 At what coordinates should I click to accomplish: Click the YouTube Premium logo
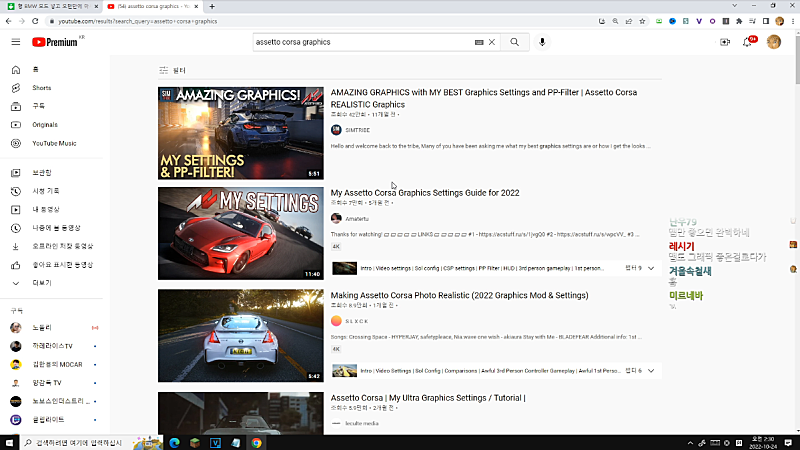point(55,42)
